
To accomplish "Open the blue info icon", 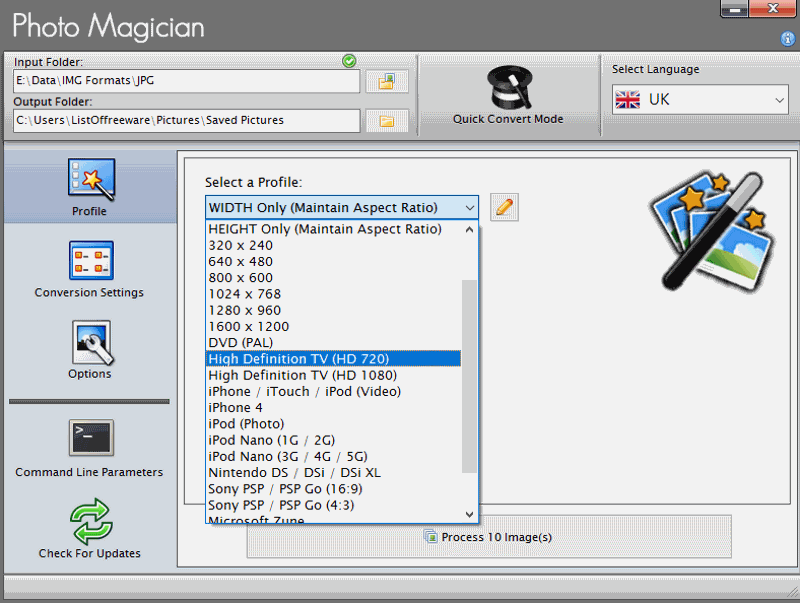I will tap(788, 38).
